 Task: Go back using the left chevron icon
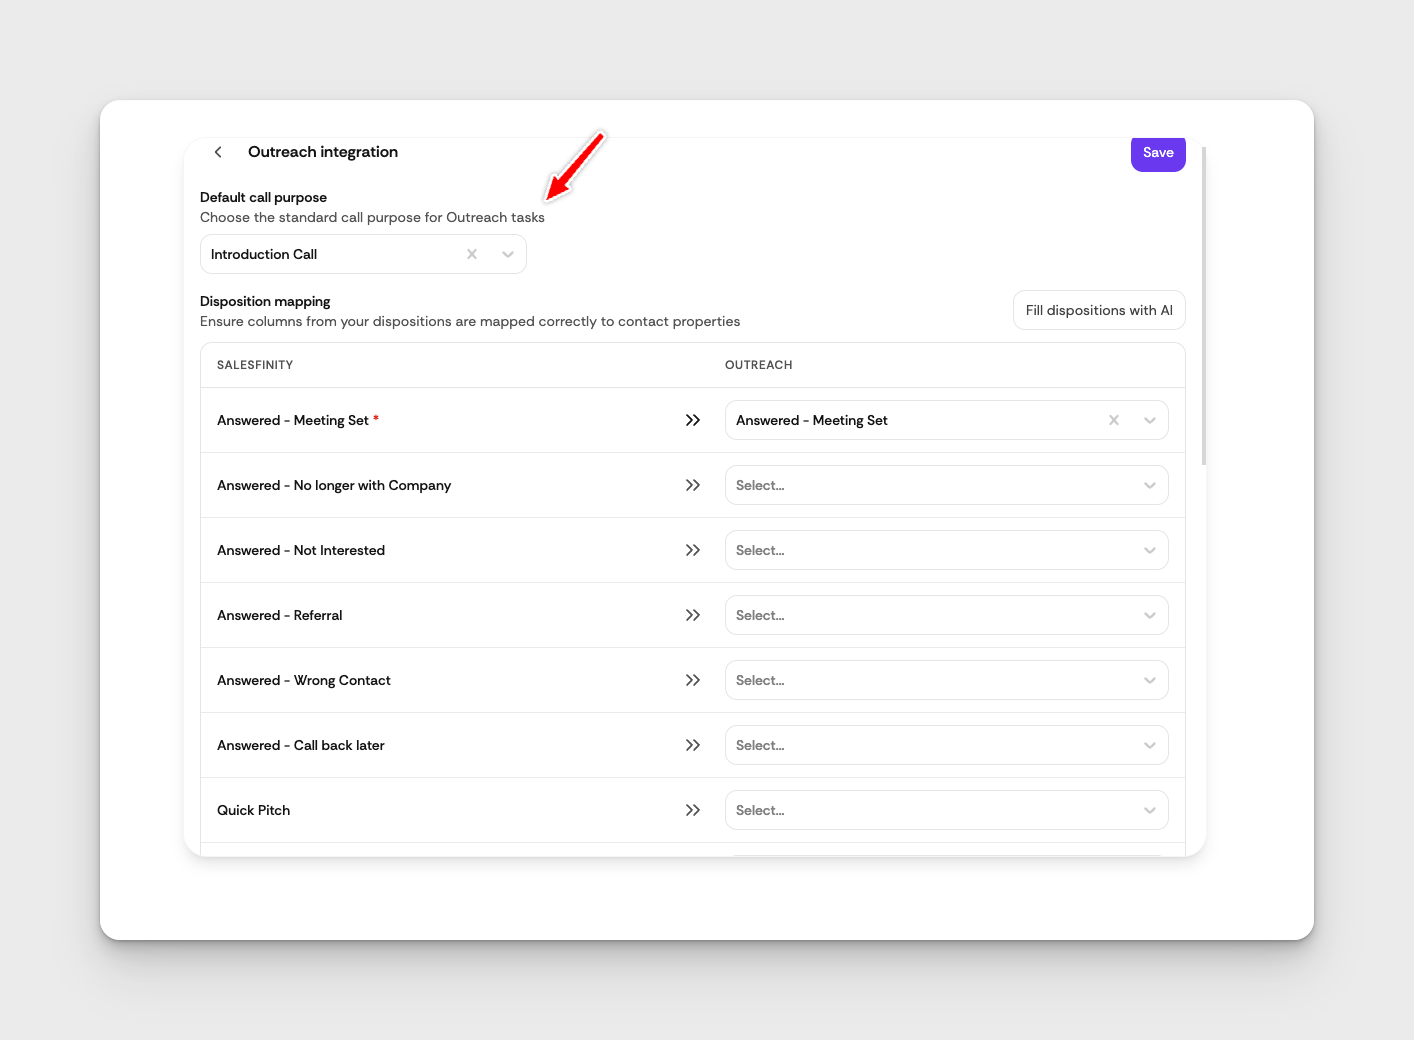click(x=218, y=152)
